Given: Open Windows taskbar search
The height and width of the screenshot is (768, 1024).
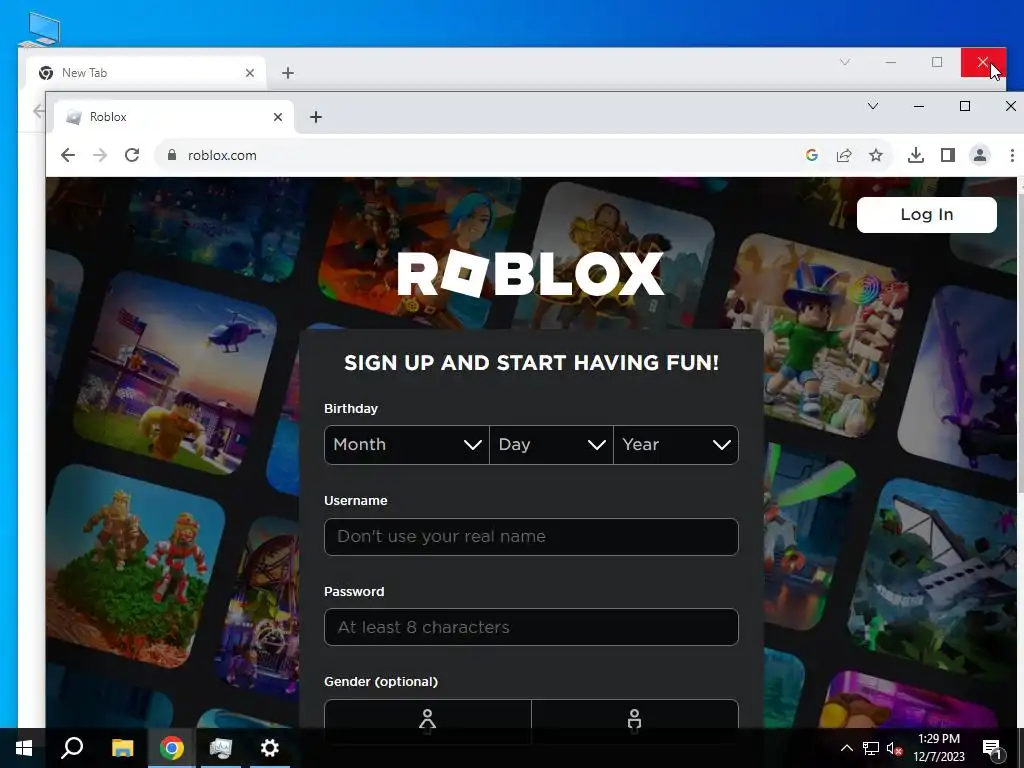Looking at the screenshot, I should click(x=72, y=748).
